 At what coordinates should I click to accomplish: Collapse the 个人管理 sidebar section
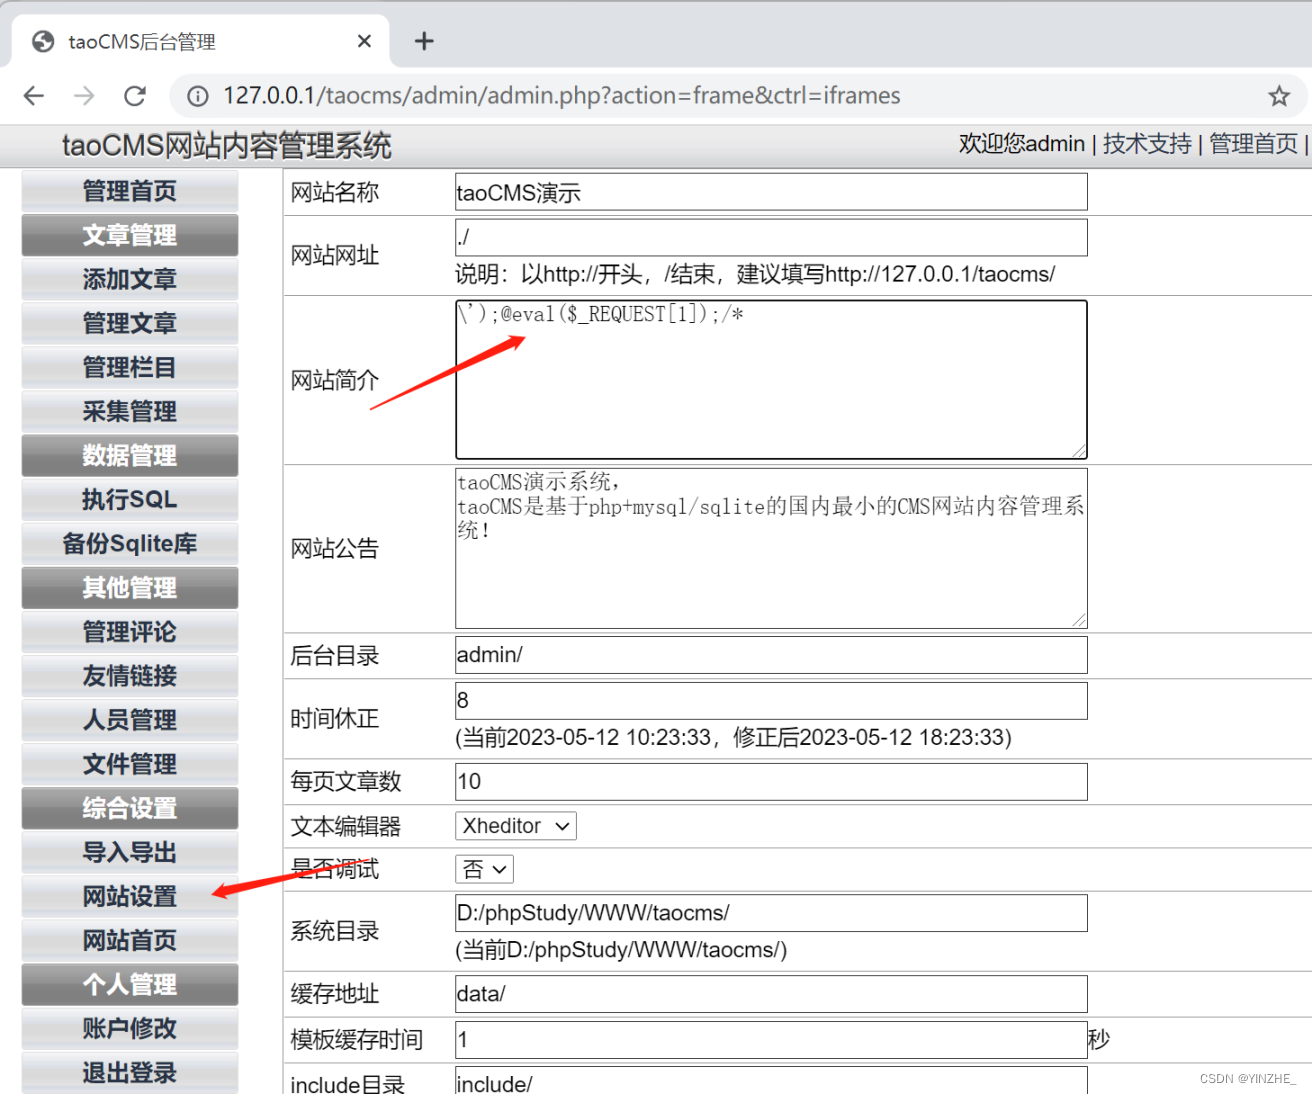(130, 984)
